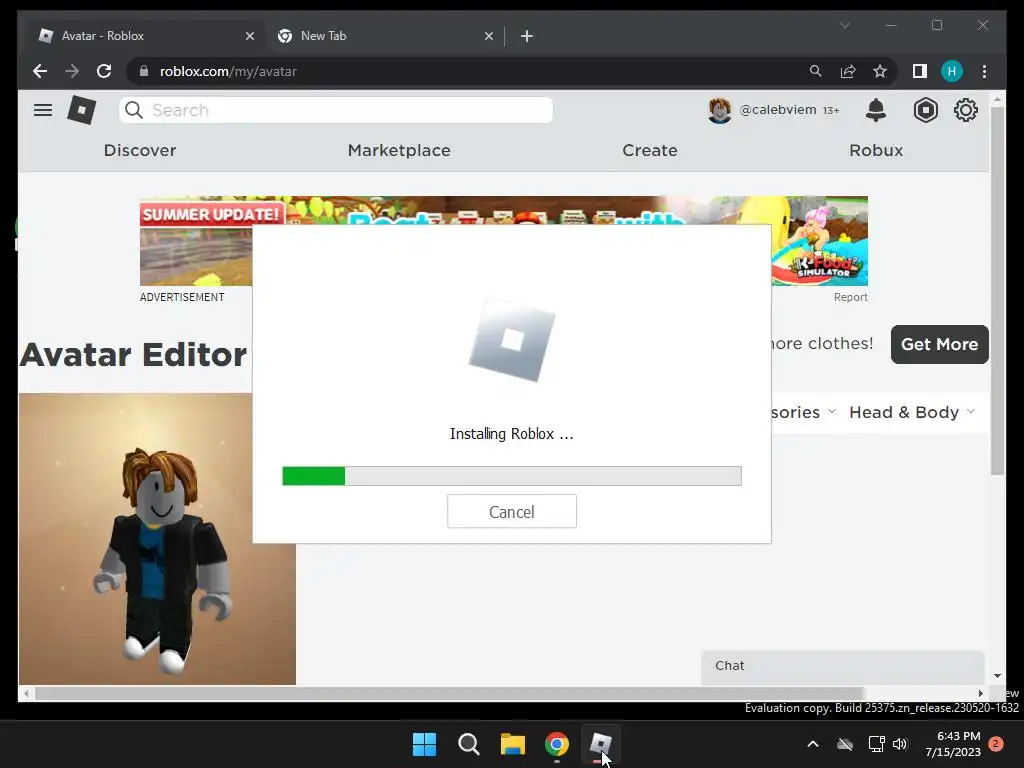Viewport: 1024px width, 768px height.
Task: Close the New Tab tab
Action: tap(488, 36)
